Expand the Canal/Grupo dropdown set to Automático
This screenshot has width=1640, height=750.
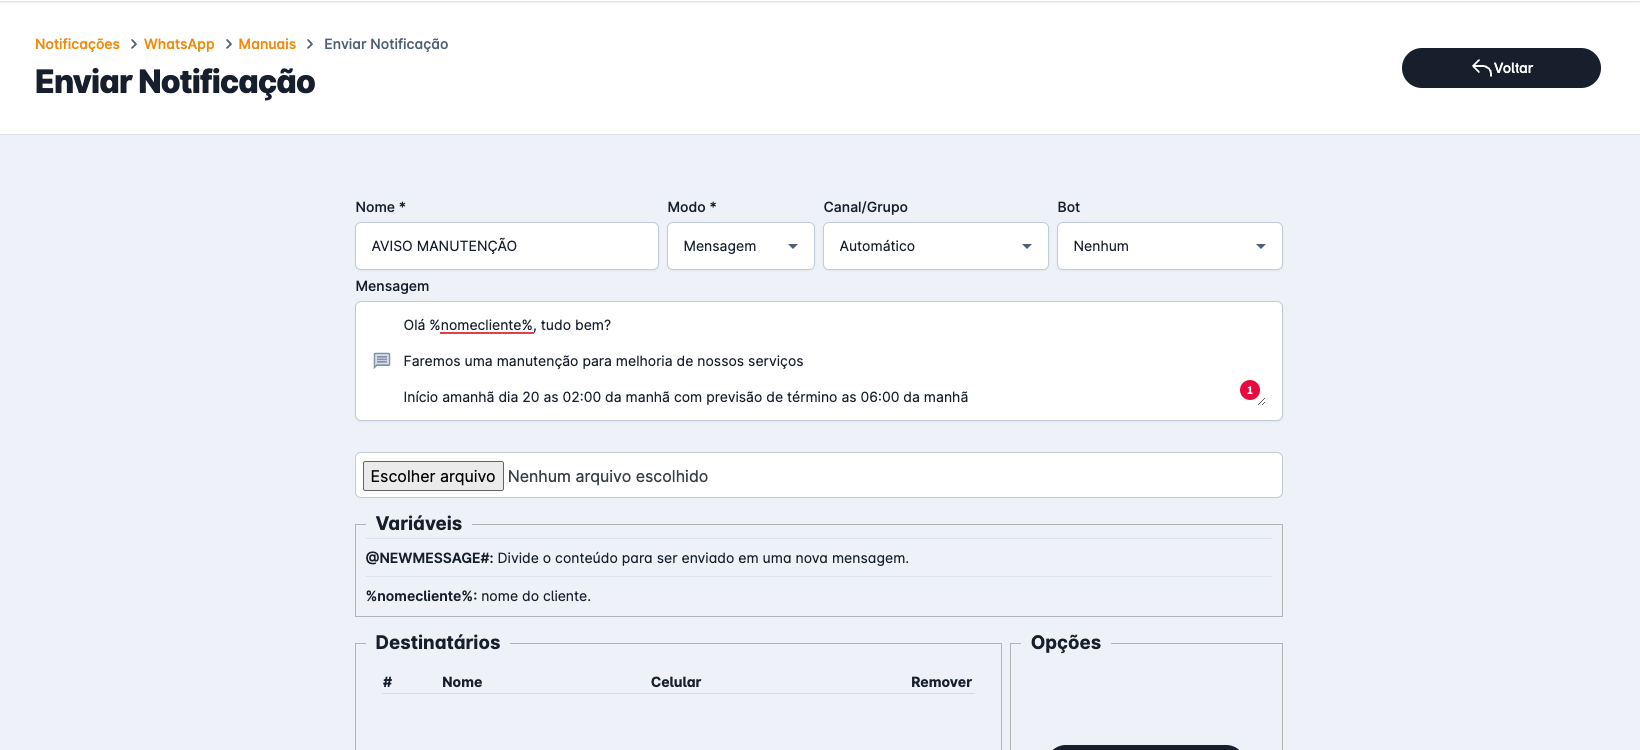pos(936,246)
